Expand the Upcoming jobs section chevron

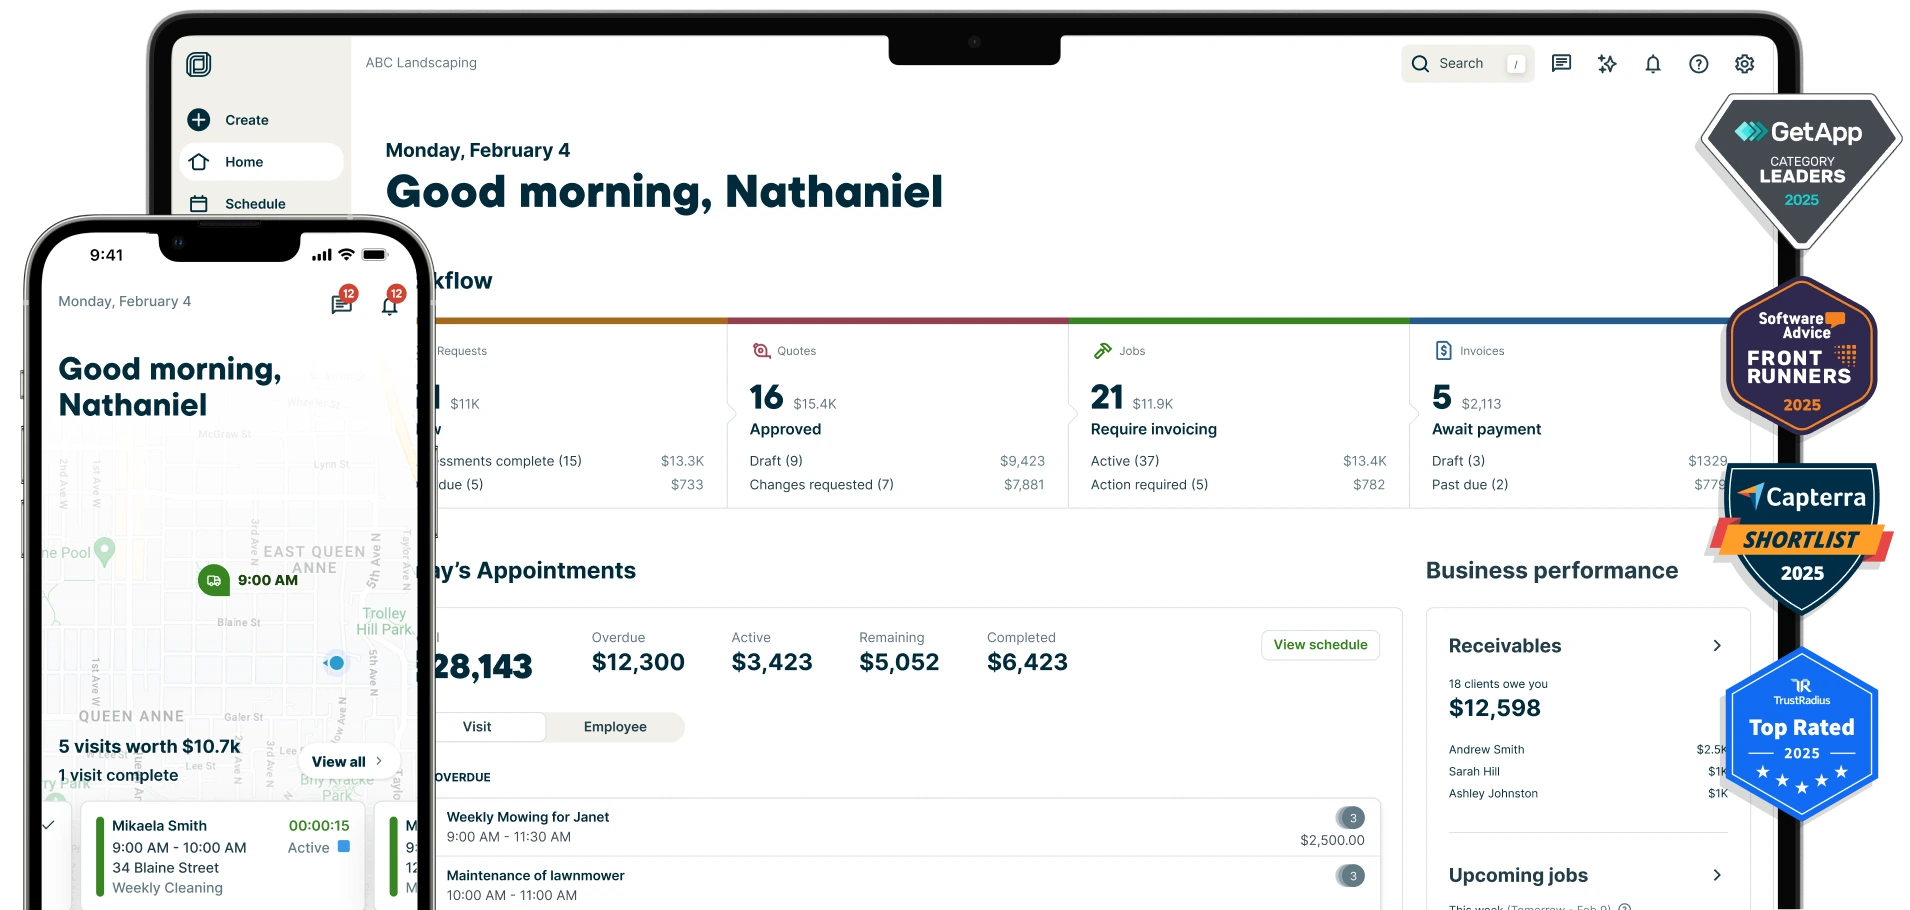pos(1718,875)
